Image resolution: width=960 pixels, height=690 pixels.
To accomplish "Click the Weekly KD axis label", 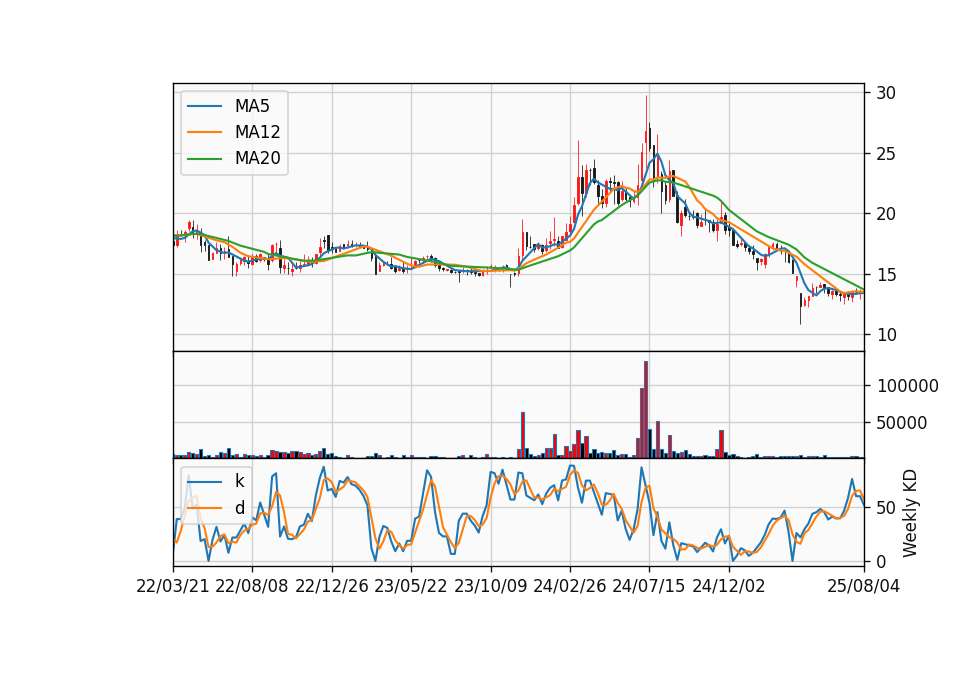I will [910, 513].
